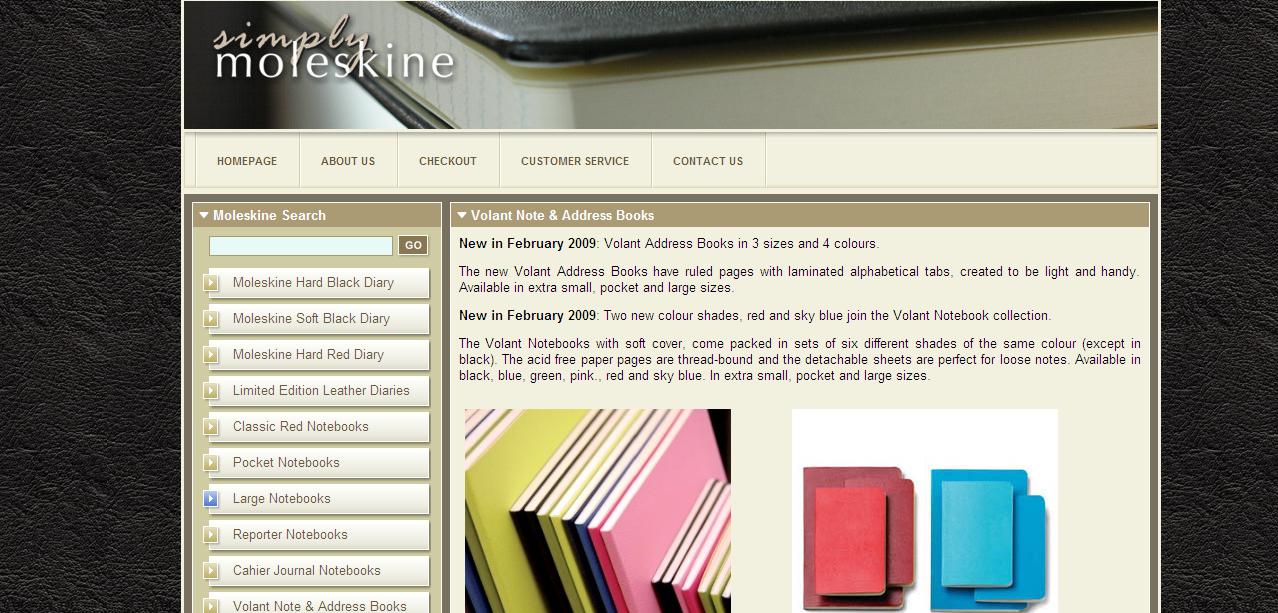1278x613 pixels.
Task: Click the arrow icon beside Moleskine Hard Red Diary
Action: [x=211, y=355]
